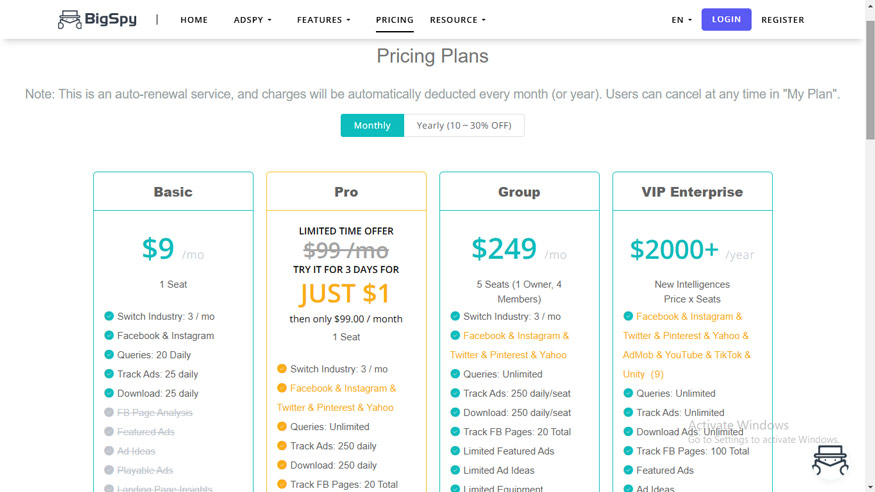Switch billing to Yearly (10~30% OFF)

[464, 126]
